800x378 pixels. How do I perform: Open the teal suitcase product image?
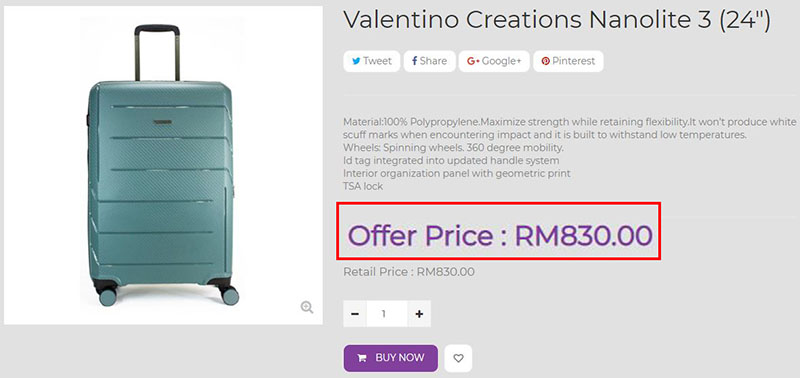pyautogui.click(x=163, y=165)
